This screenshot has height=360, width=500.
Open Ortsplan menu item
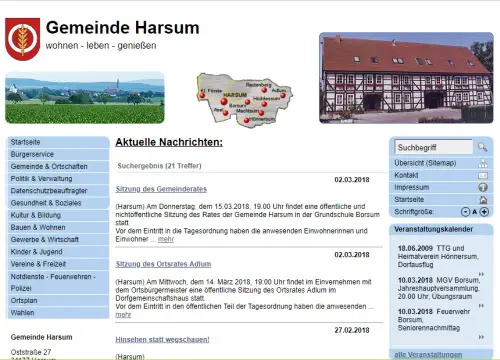point(58,301)
